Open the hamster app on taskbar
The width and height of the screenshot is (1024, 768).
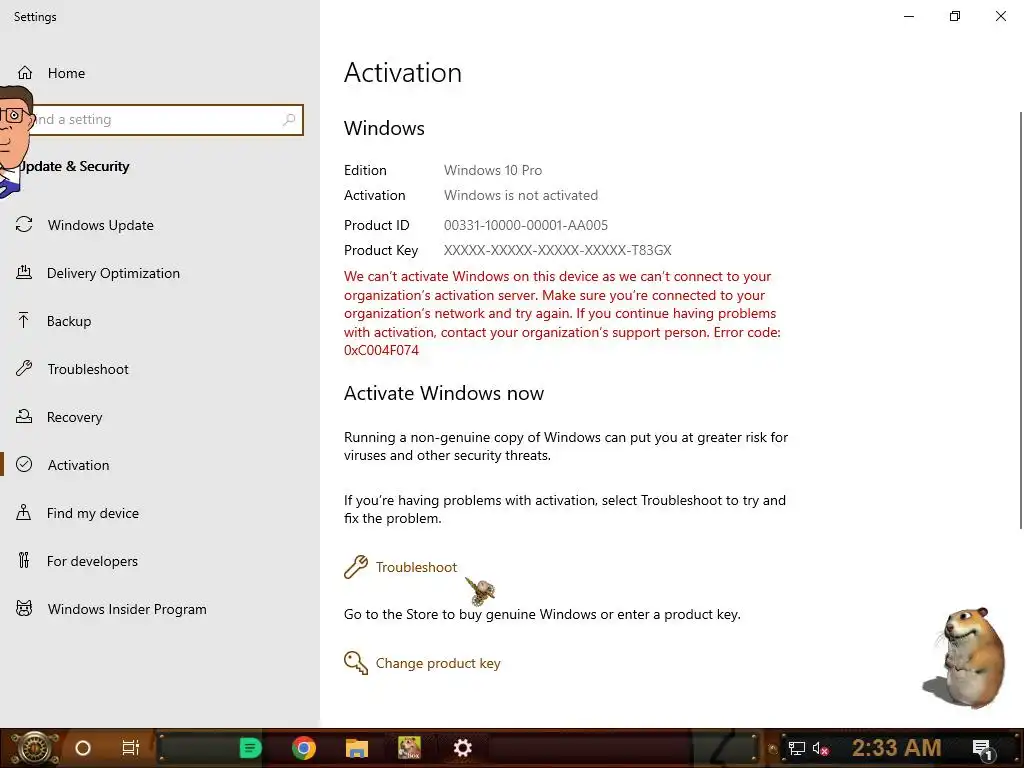409,748
